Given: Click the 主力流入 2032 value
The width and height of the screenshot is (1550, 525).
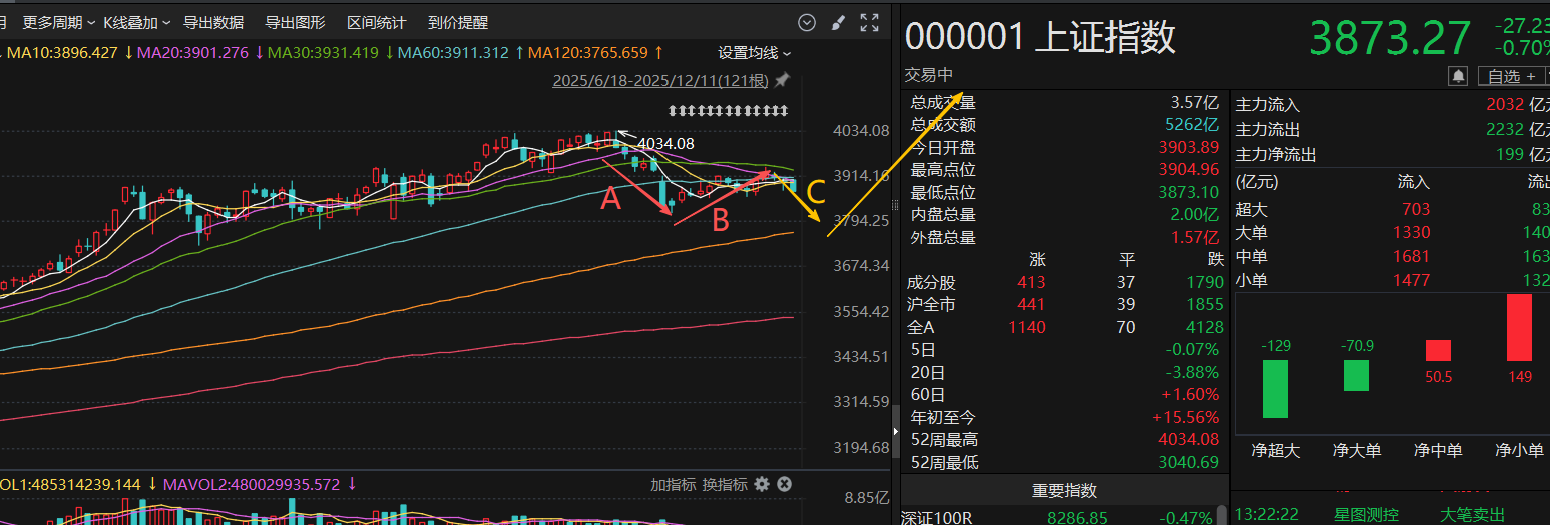Looking at the screenshot, I should pyautogui.click(x=1506, y=104).
